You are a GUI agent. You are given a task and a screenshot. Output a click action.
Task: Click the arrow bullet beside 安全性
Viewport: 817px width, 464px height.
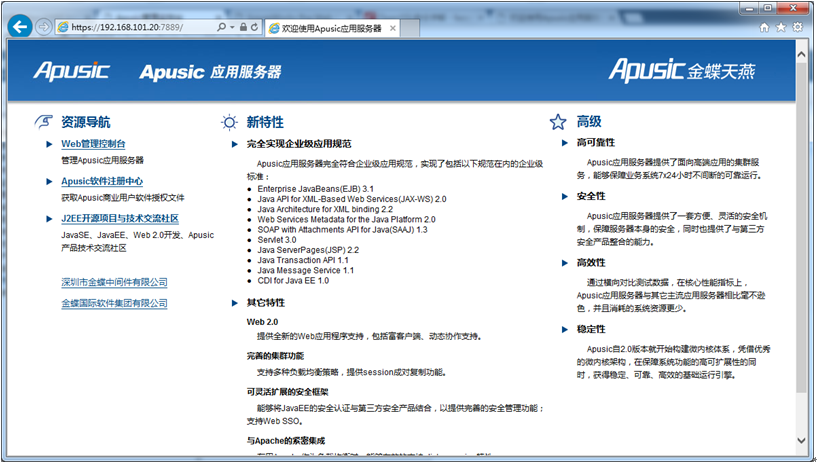pos(564,196)
